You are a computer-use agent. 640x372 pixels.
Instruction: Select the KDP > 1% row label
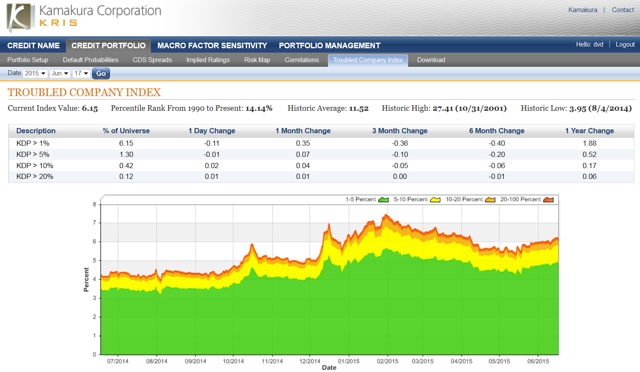(x=33, y=143)
